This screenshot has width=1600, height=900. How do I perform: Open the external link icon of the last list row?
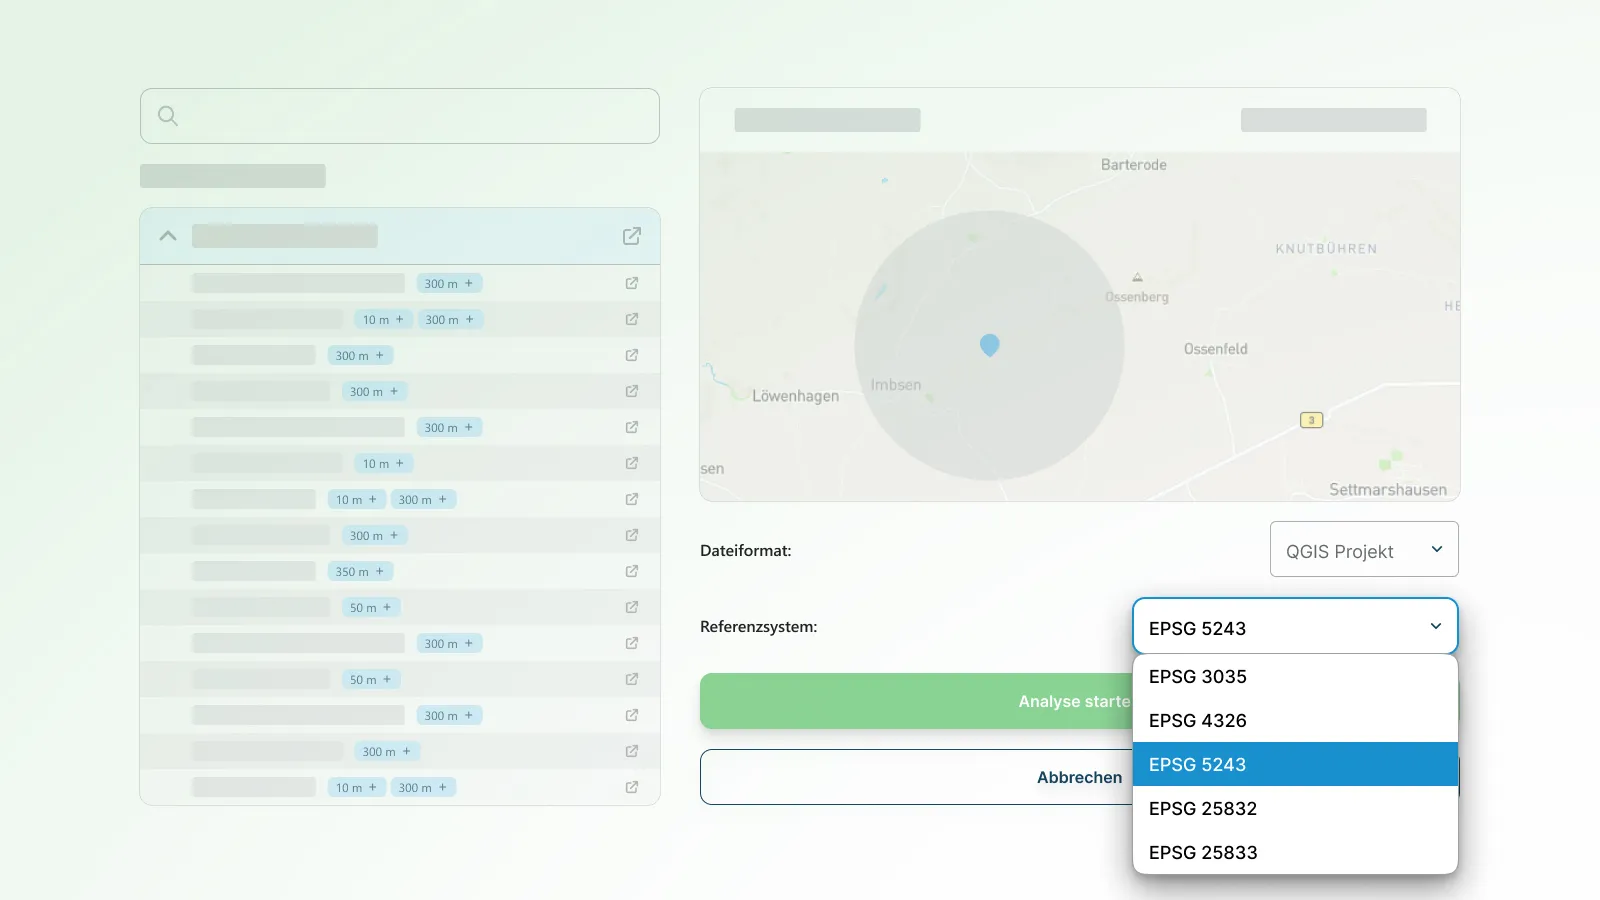[x=632, y=787]
